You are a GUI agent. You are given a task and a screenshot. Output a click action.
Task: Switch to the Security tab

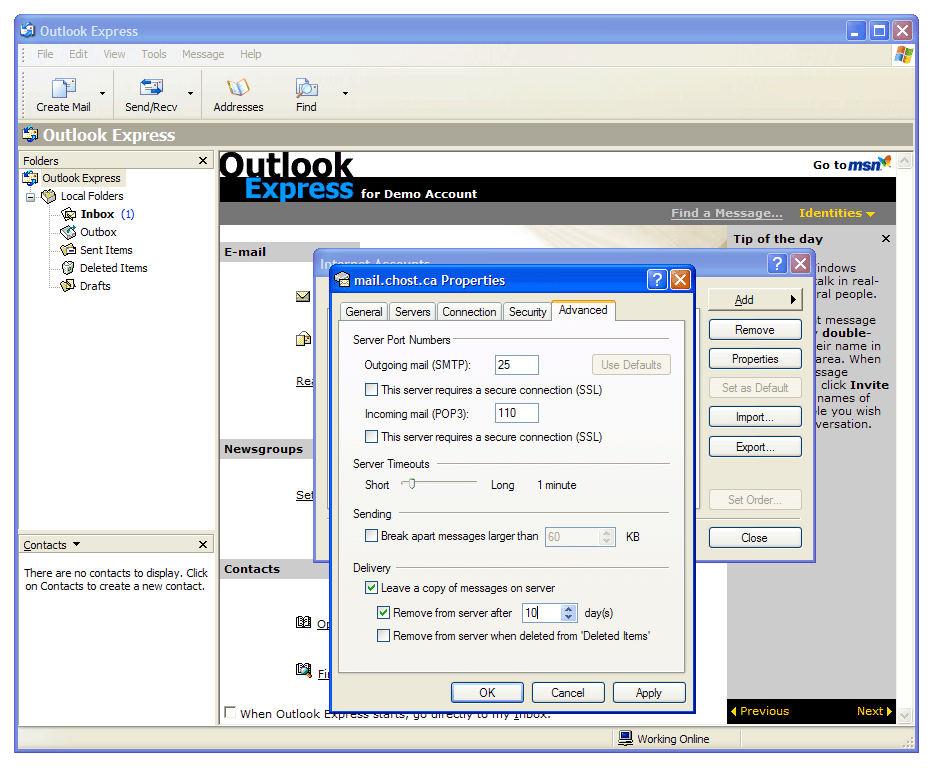coord(527,311)
